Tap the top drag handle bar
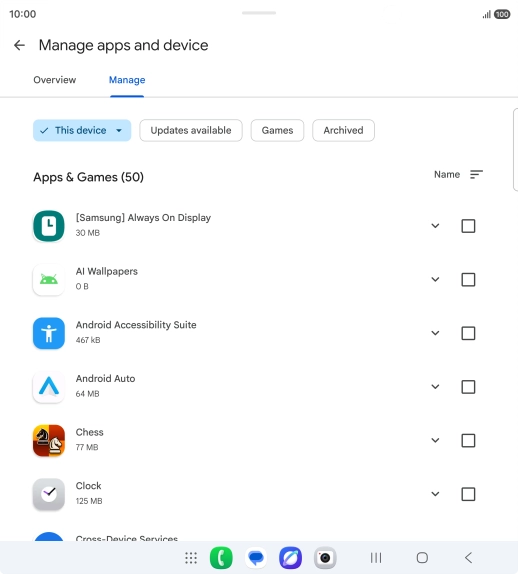 (x=259, y=13)
